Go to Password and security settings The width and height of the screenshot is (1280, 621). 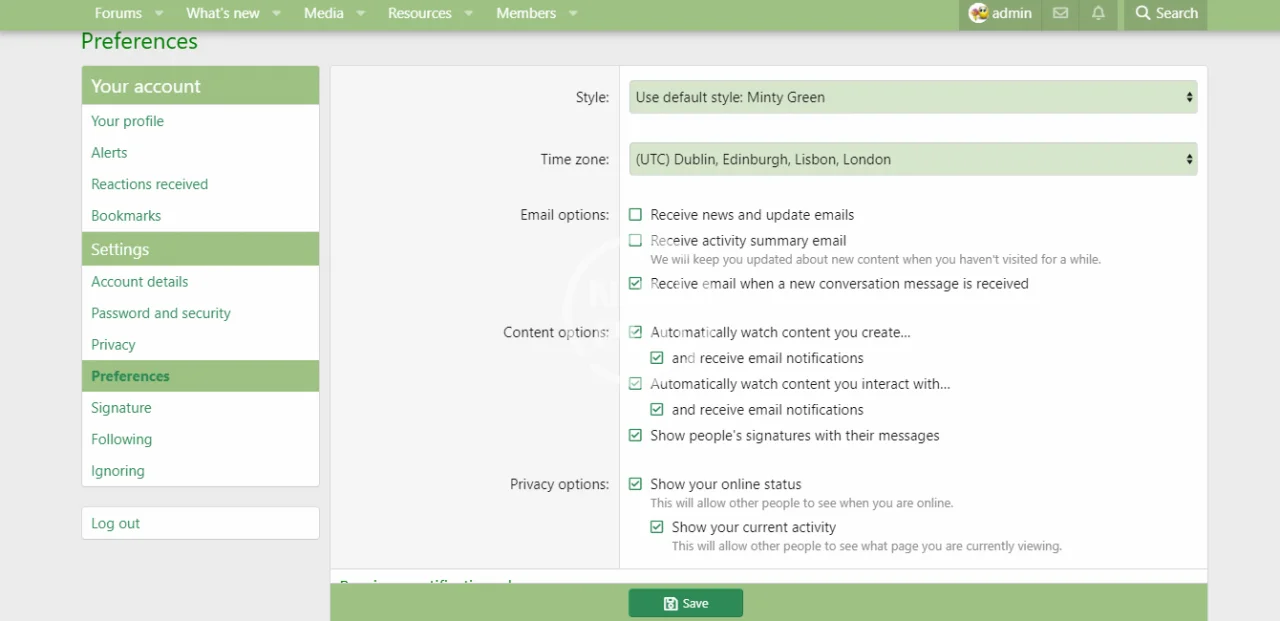point(161,313)
